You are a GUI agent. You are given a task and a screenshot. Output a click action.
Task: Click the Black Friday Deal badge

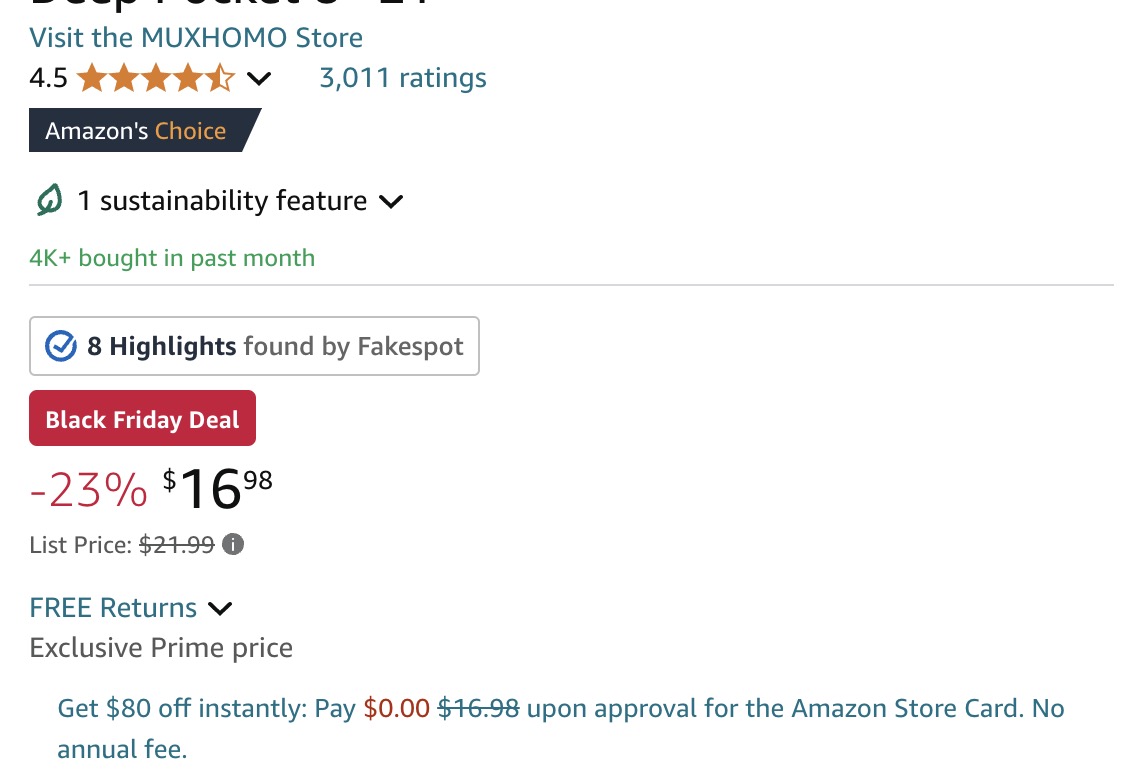tap(142, 418)
